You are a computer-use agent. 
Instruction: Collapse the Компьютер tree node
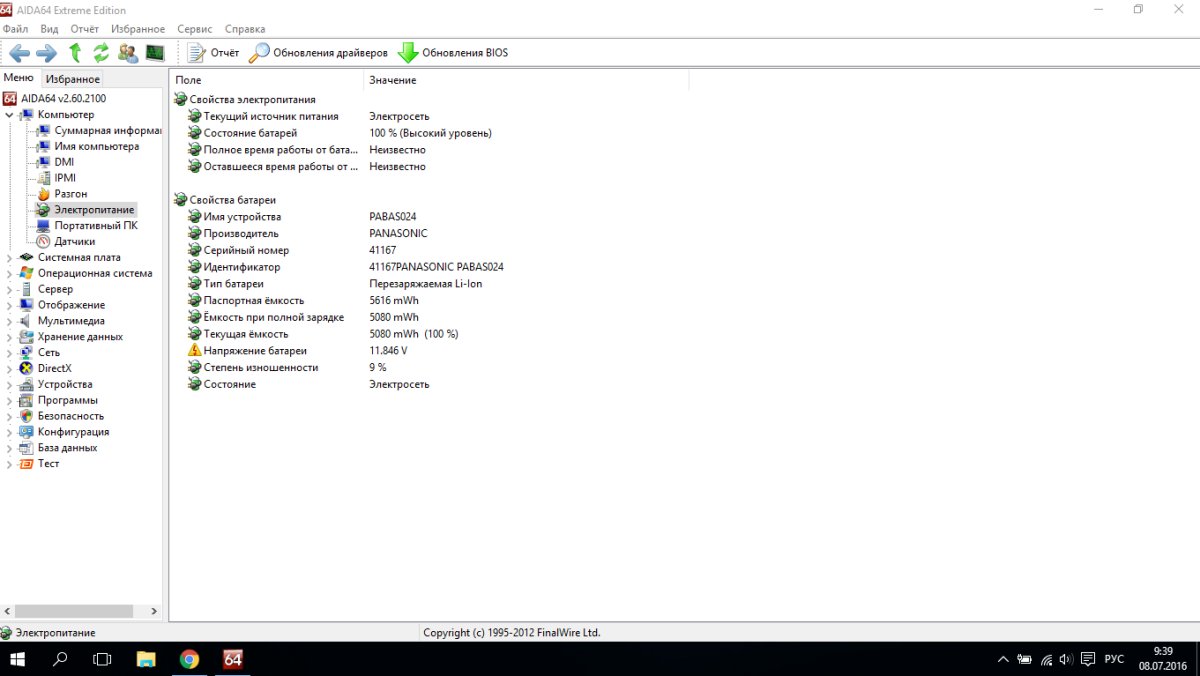[9, 115]
